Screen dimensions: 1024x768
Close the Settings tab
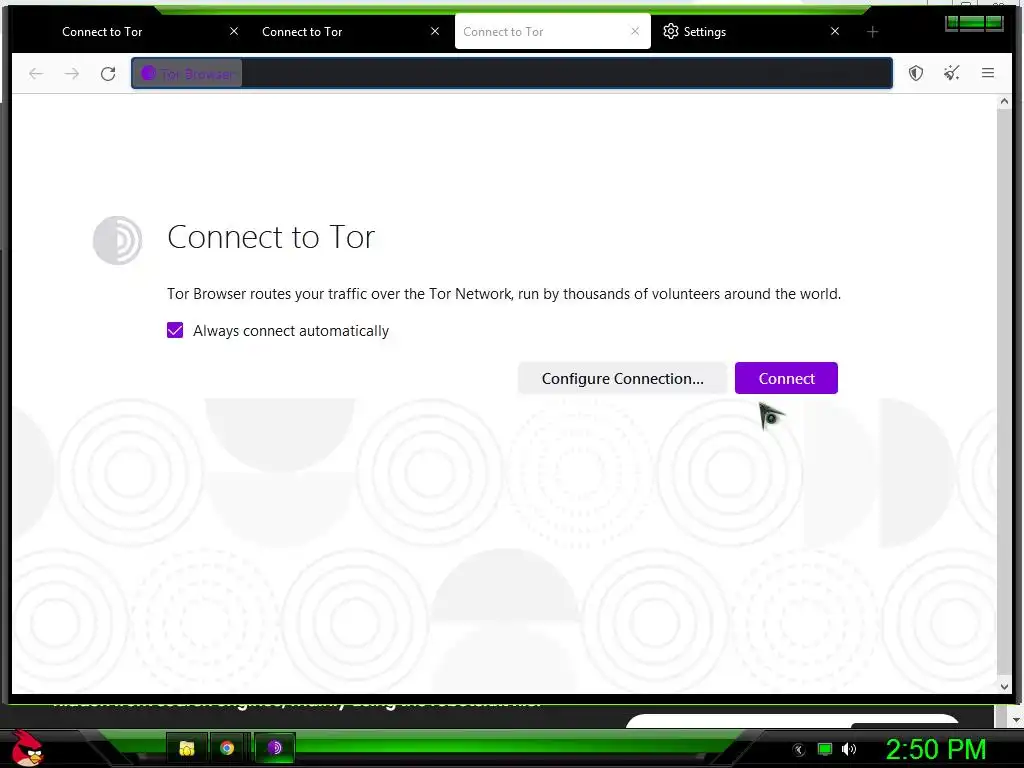[x=835, y=31]
